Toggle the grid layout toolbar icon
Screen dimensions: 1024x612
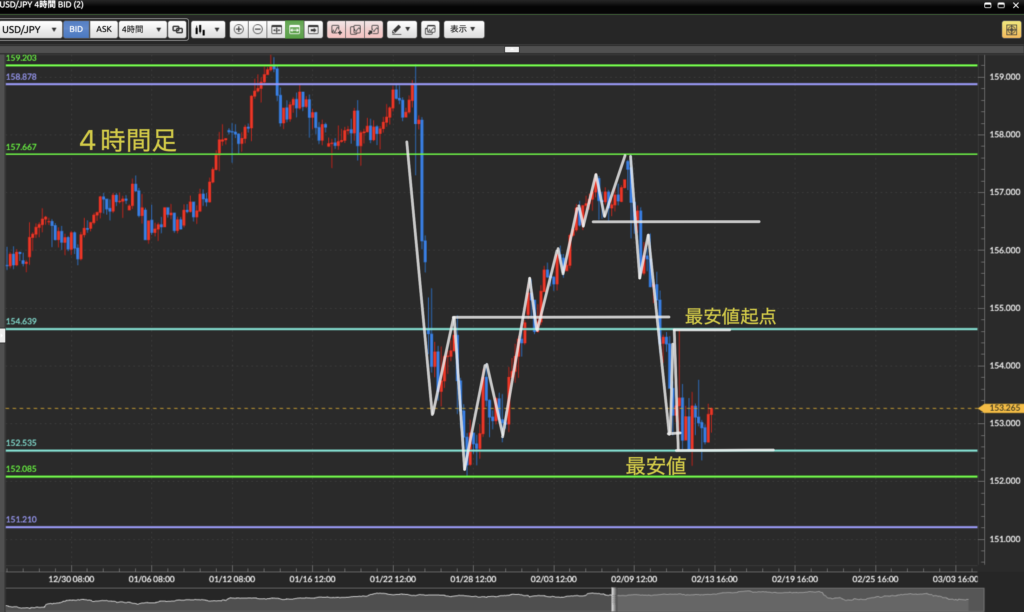pos(276,30)
